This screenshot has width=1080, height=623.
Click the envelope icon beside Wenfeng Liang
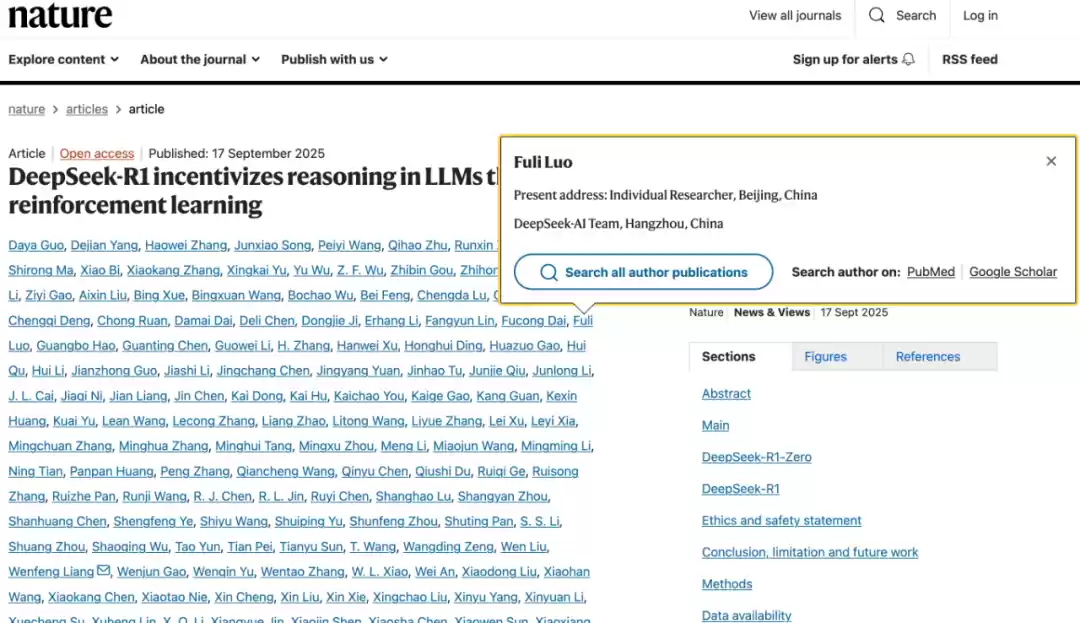pos(103,571)
